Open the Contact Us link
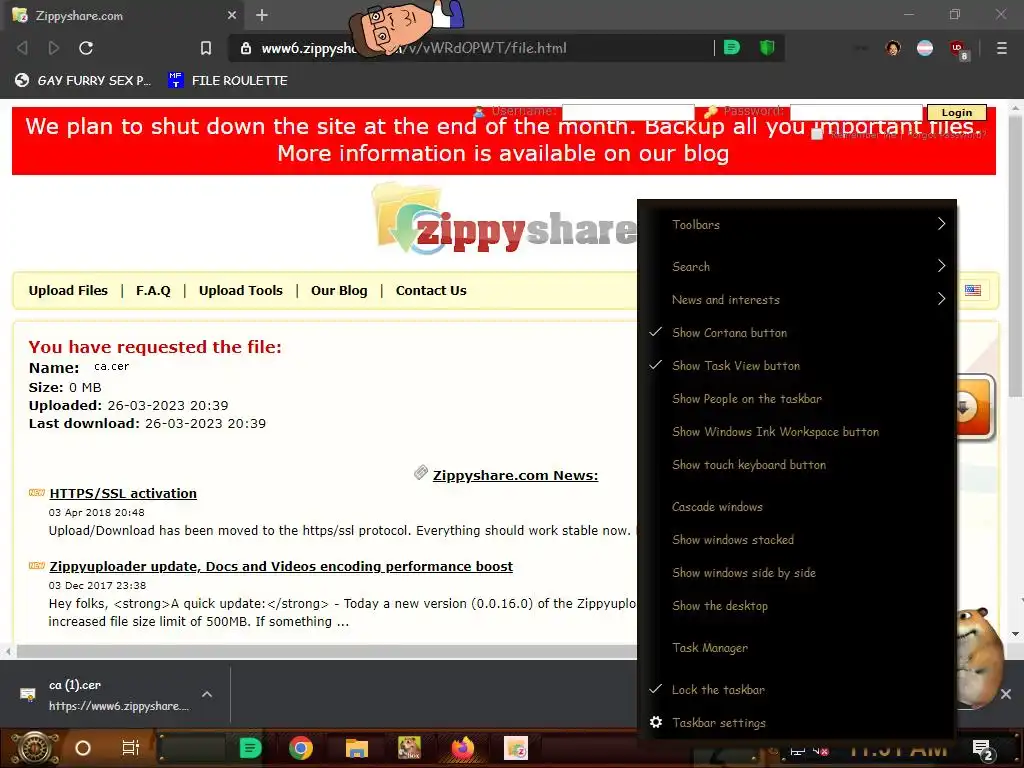The width and height of the screenshot is (1024, 768). 431,291
